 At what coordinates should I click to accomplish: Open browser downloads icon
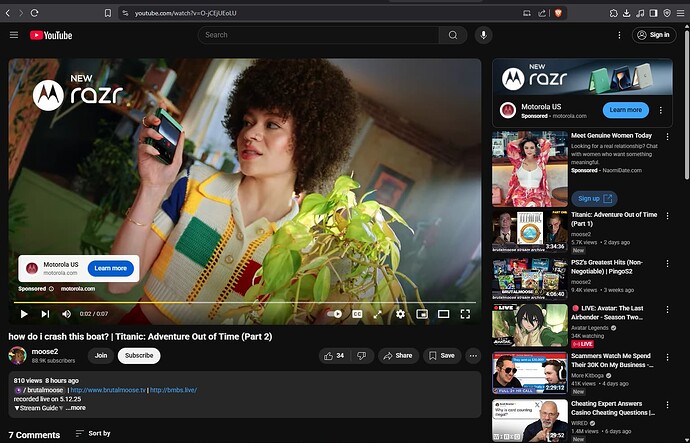point(627,13)
